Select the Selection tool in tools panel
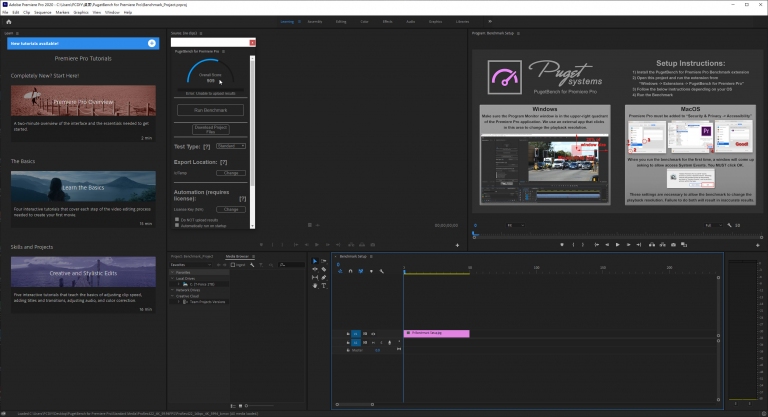The height and width of the screenshot is (417, 768). click(x=315, y=261)
